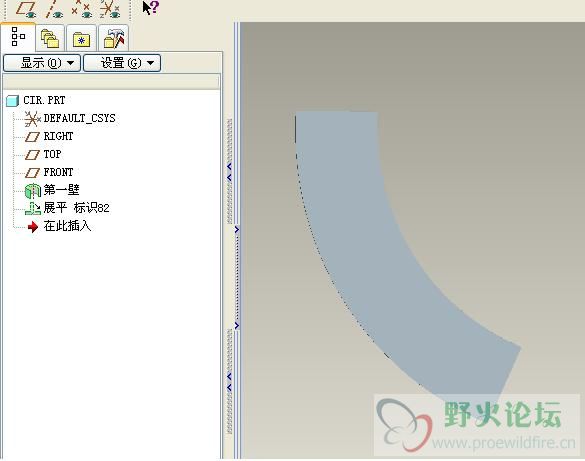The image size is (585, 461).
Task: Select the TOP datum plane
Action: 52,154
